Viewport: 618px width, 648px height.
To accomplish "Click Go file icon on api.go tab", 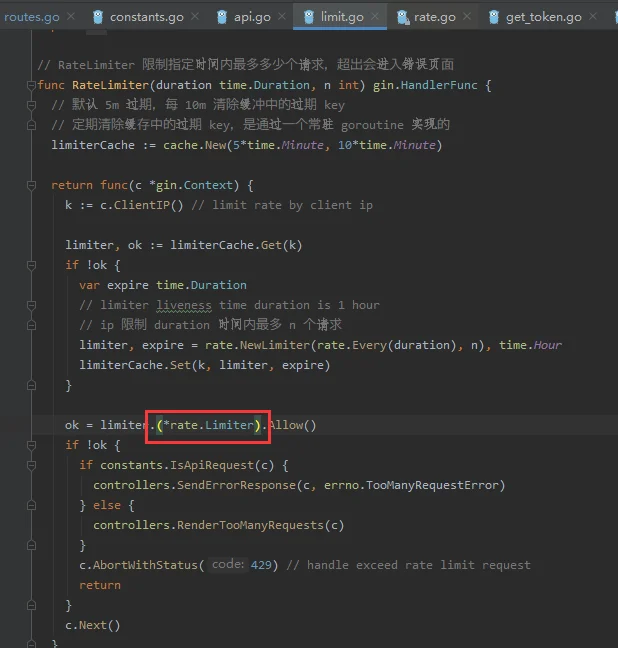I will [222, 17].
